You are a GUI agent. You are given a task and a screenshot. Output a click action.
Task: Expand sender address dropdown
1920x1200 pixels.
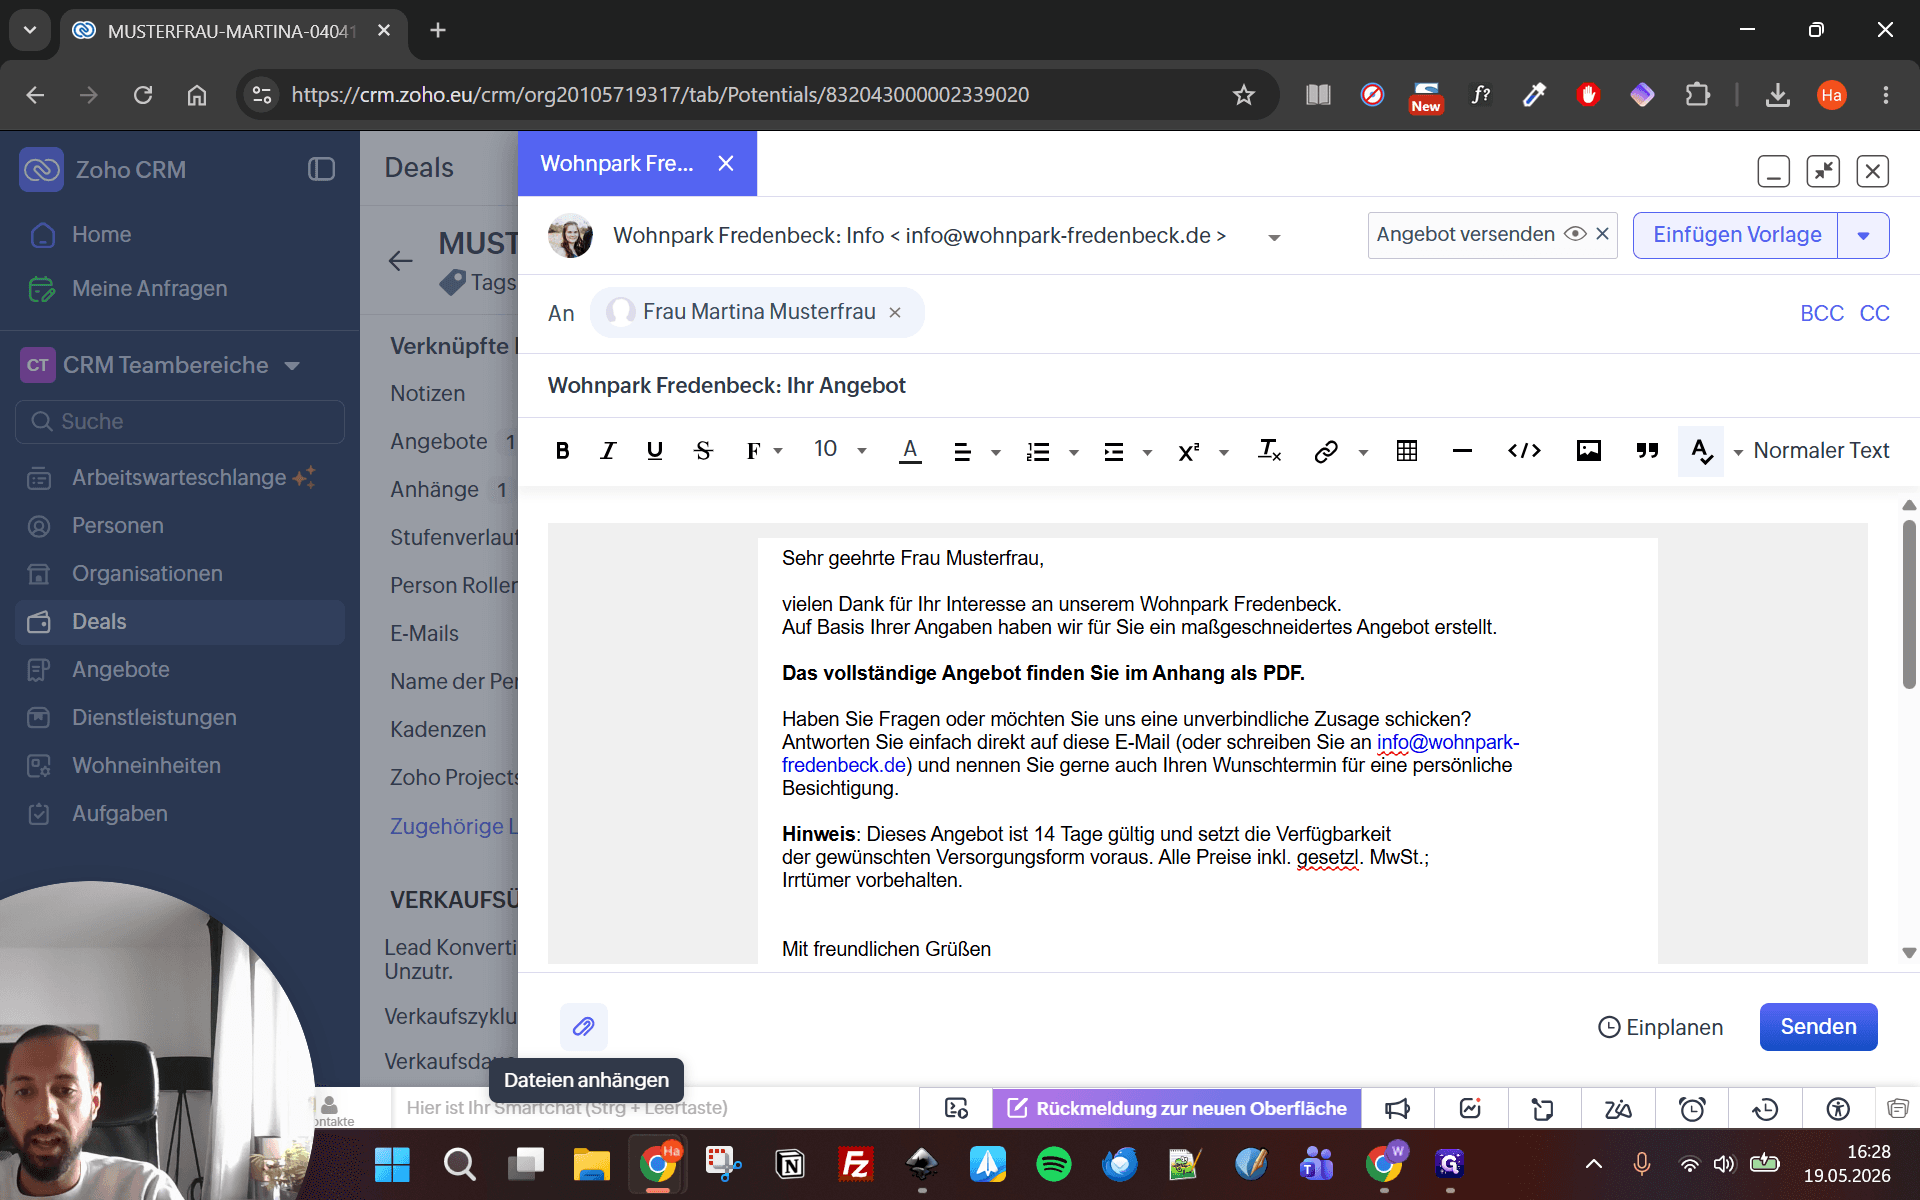pyautogui.click(x=1274, y=238)
